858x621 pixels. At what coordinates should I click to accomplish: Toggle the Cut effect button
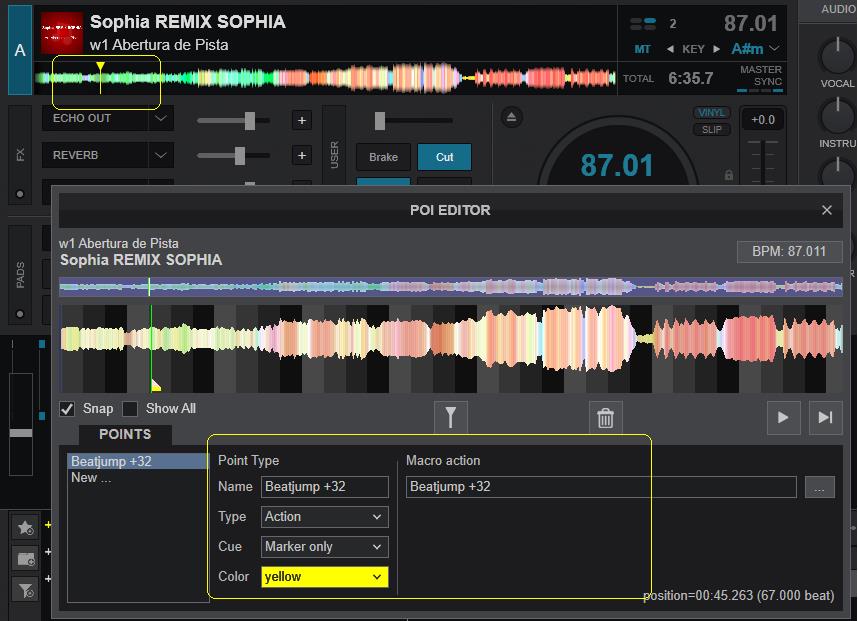point(444,157)
